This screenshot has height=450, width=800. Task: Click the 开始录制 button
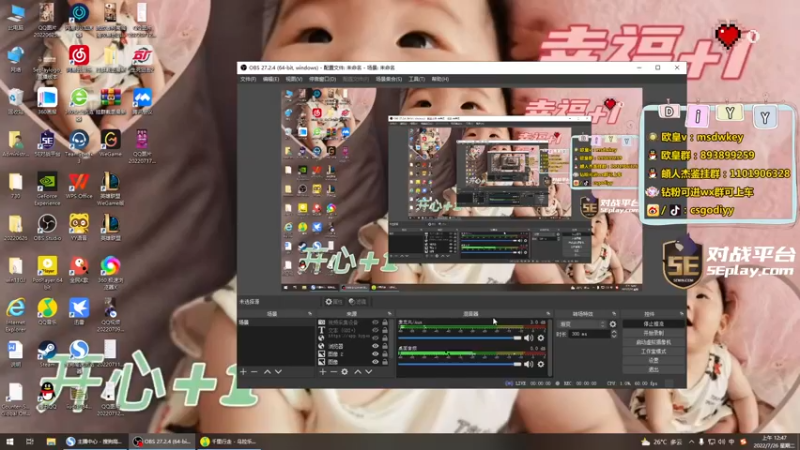tap(653, 333)
